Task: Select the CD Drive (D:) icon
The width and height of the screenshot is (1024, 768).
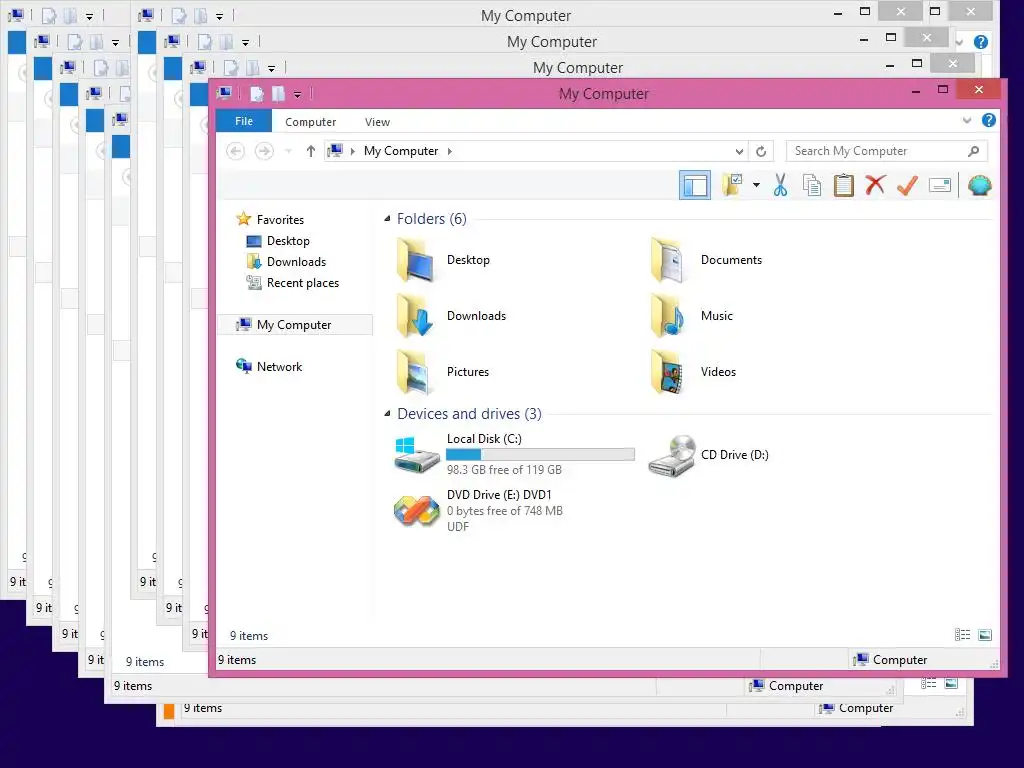Action: point(672,455)
